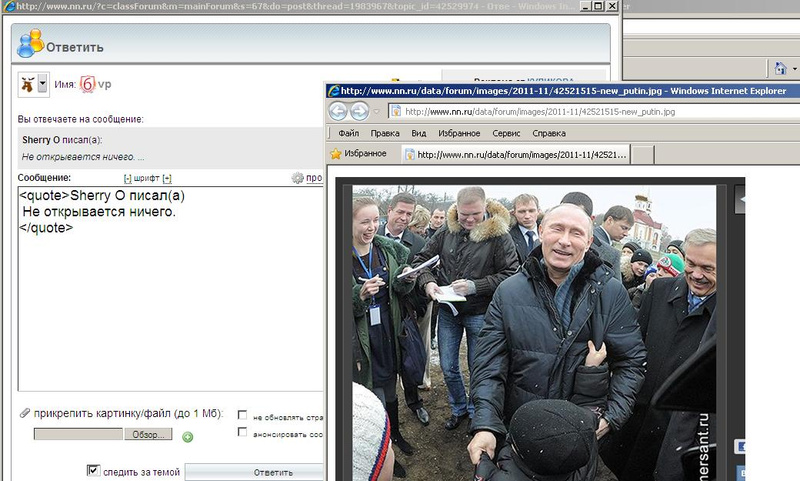Click the quoted text 'Не открывается ничего. ...'
This screenshot has width=800, height=481.
83,157
